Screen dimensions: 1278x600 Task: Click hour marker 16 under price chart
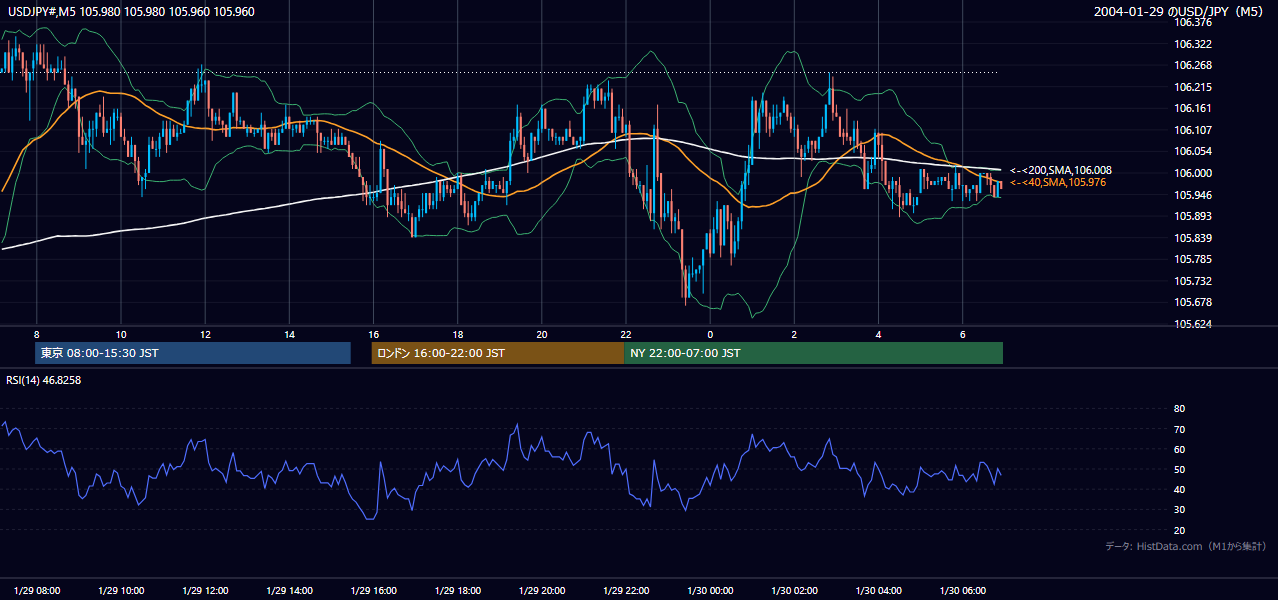[x=373, y=334]
